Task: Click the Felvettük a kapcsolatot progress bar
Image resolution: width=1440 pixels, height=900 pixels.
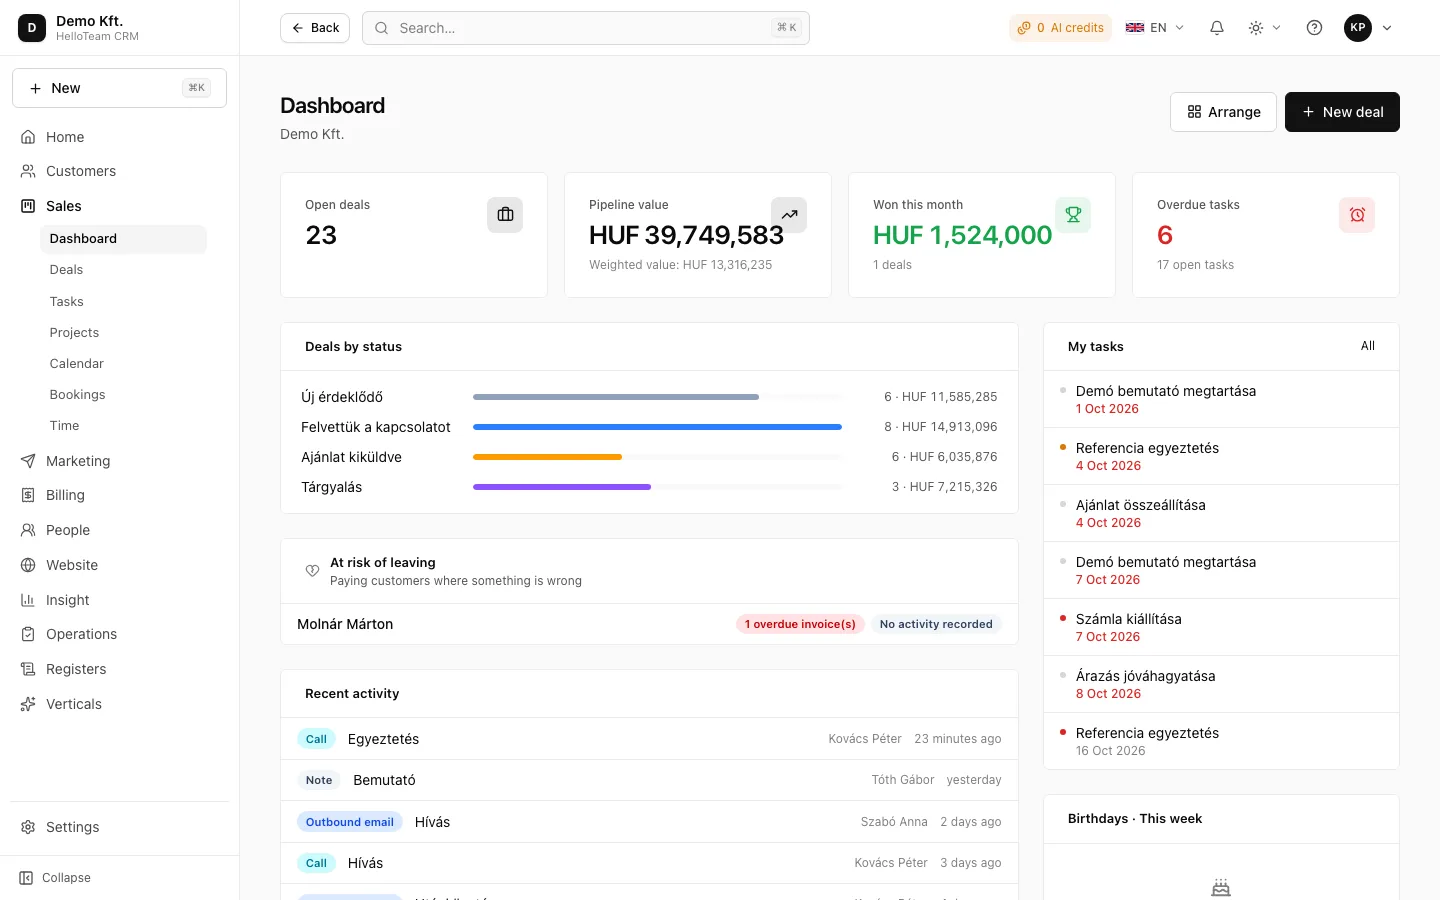Action: click(x=657, y=427)
